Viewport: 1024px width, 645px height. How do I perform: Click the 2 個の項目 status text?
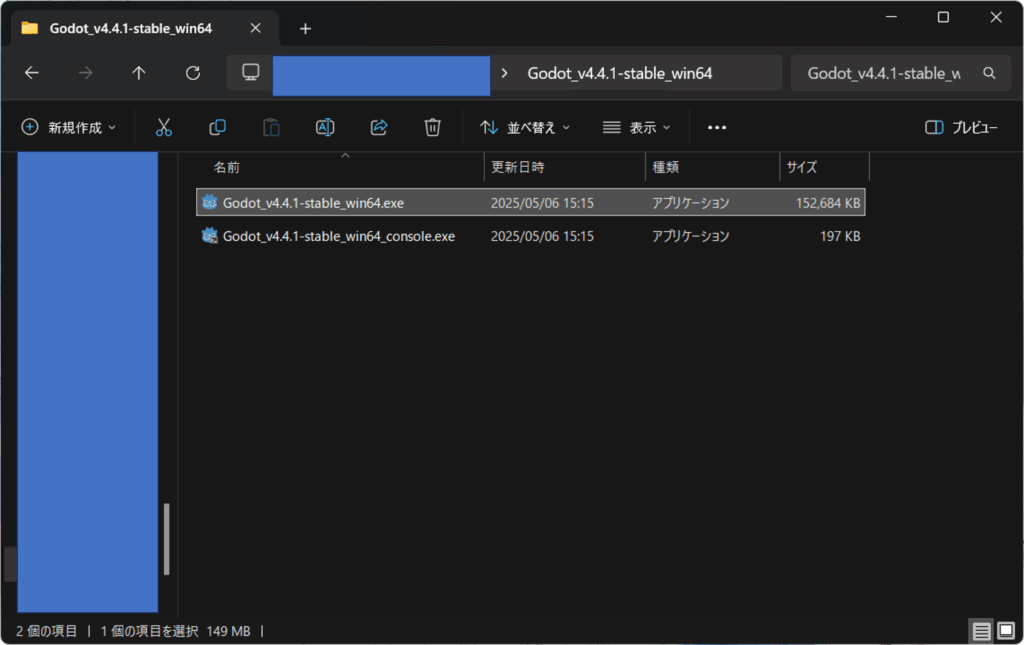pos(46,631)
